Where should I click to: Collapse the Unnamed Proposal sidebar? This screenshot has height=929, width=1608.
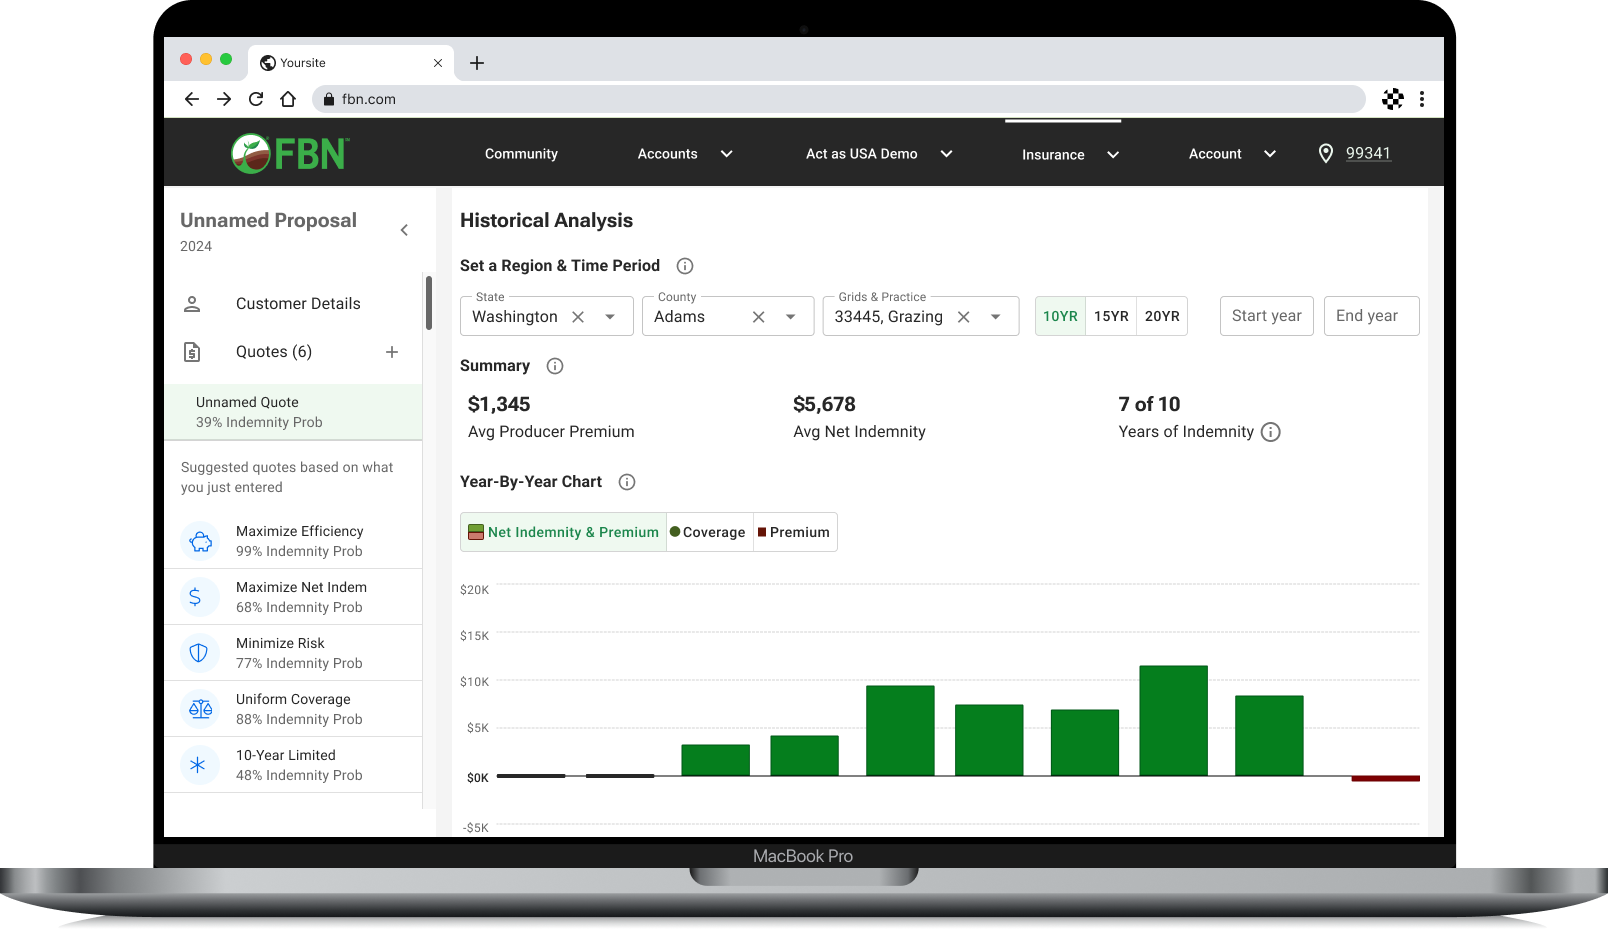click(x=404, y=230)
